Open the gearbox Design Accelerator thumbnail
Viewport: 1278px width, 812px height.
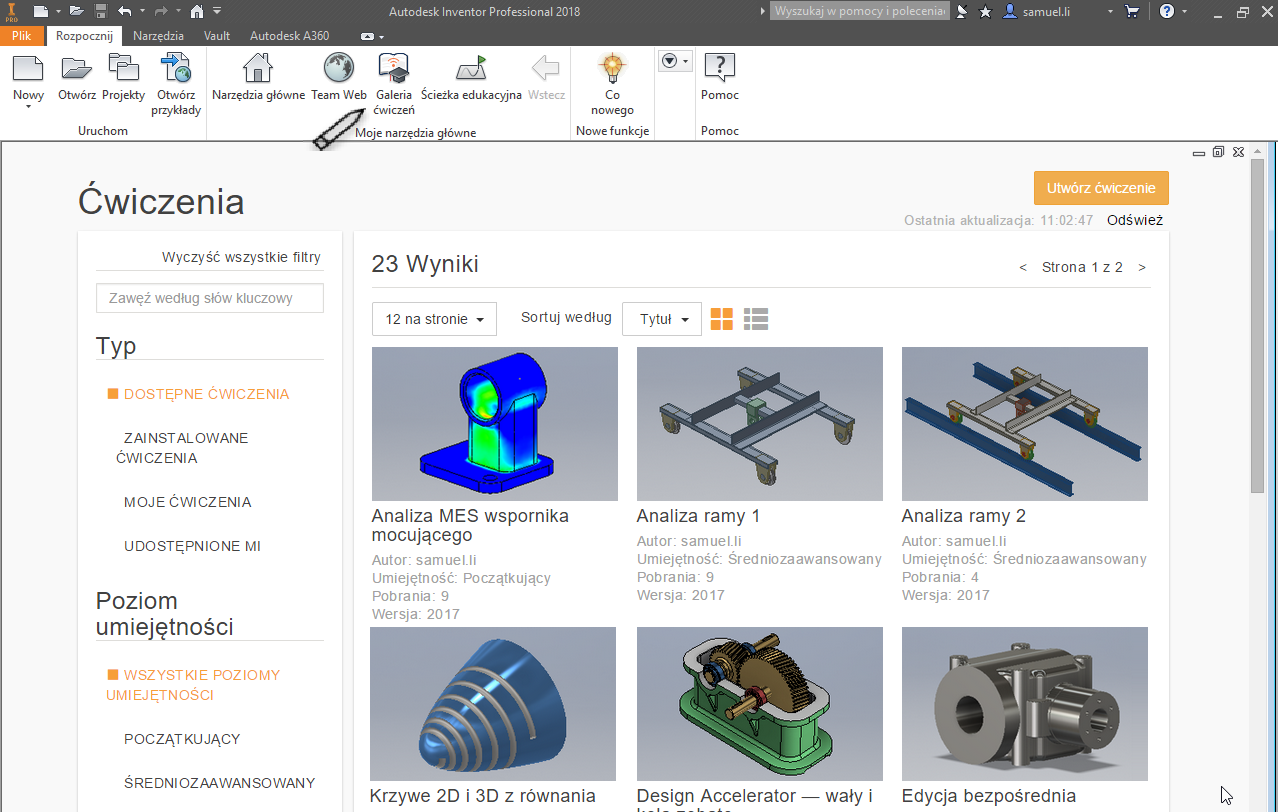click(760, 704)
